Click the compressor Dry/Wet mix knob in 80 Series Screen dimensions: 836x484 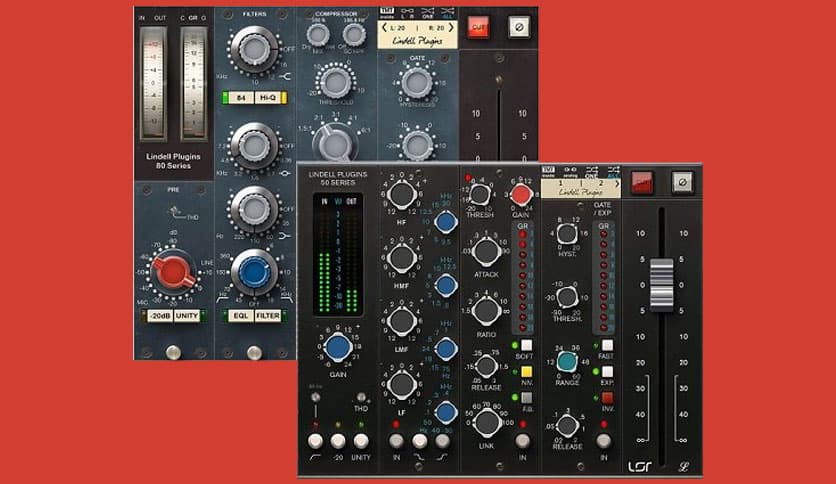318,35
